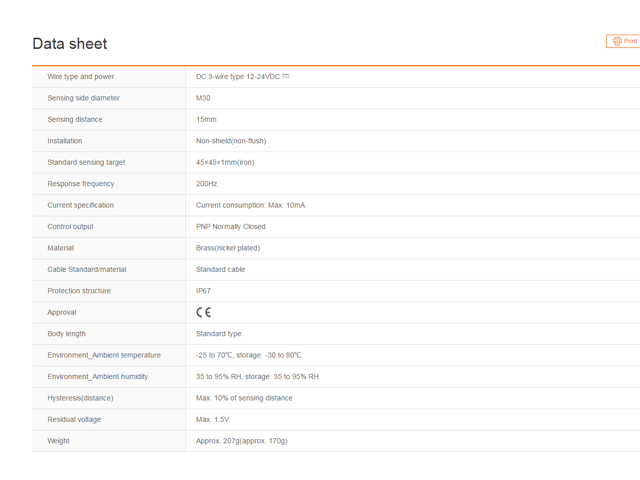Click the 'Residual voltage' row label
Viewport: 640px width, 480px height.
click(74, 419)
